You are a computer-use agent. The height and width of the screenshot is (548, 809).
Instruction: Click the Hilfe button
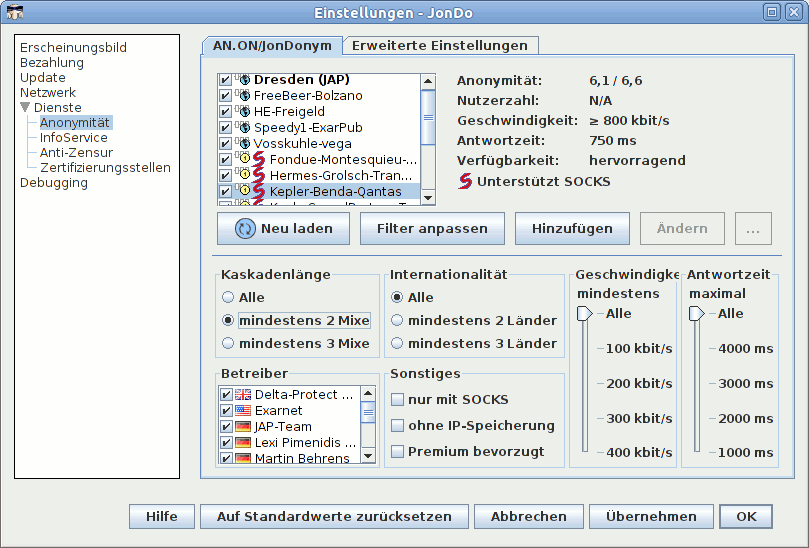click(161, 517)
